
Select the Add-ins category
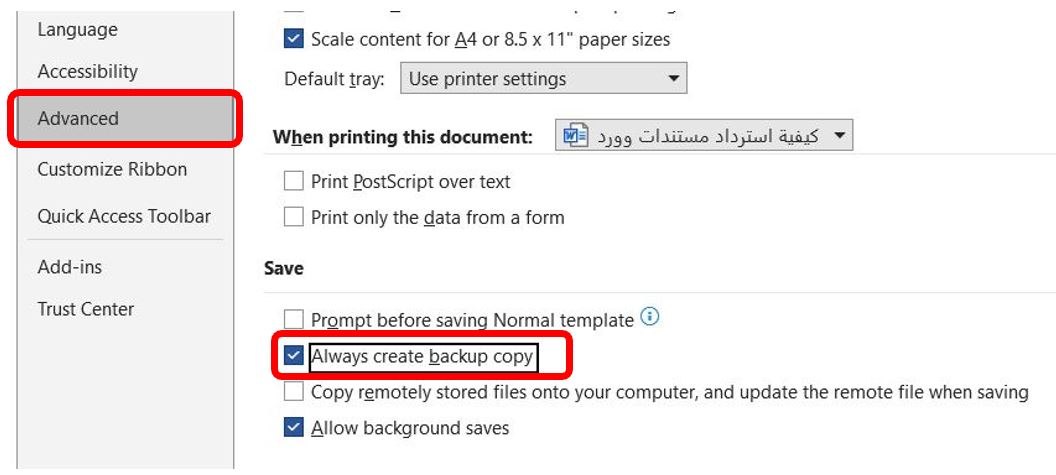tap(70, 267)
